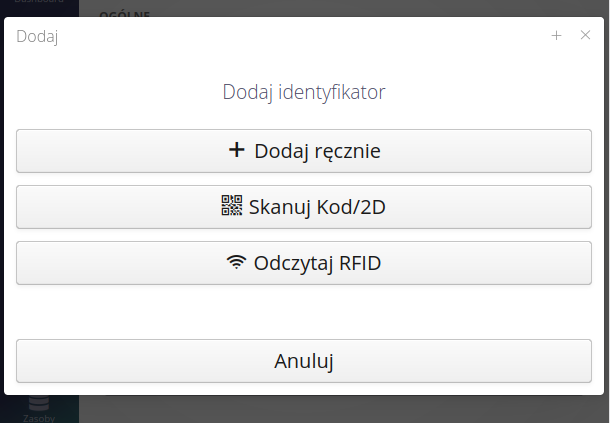Choose the Dodaj ręcznie button label

point(317,151)
